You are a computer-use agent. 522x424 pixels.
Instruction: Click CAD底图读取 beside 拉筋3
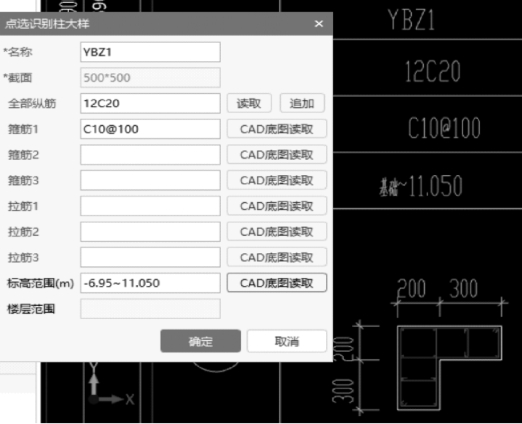click(x=277, y=257)
